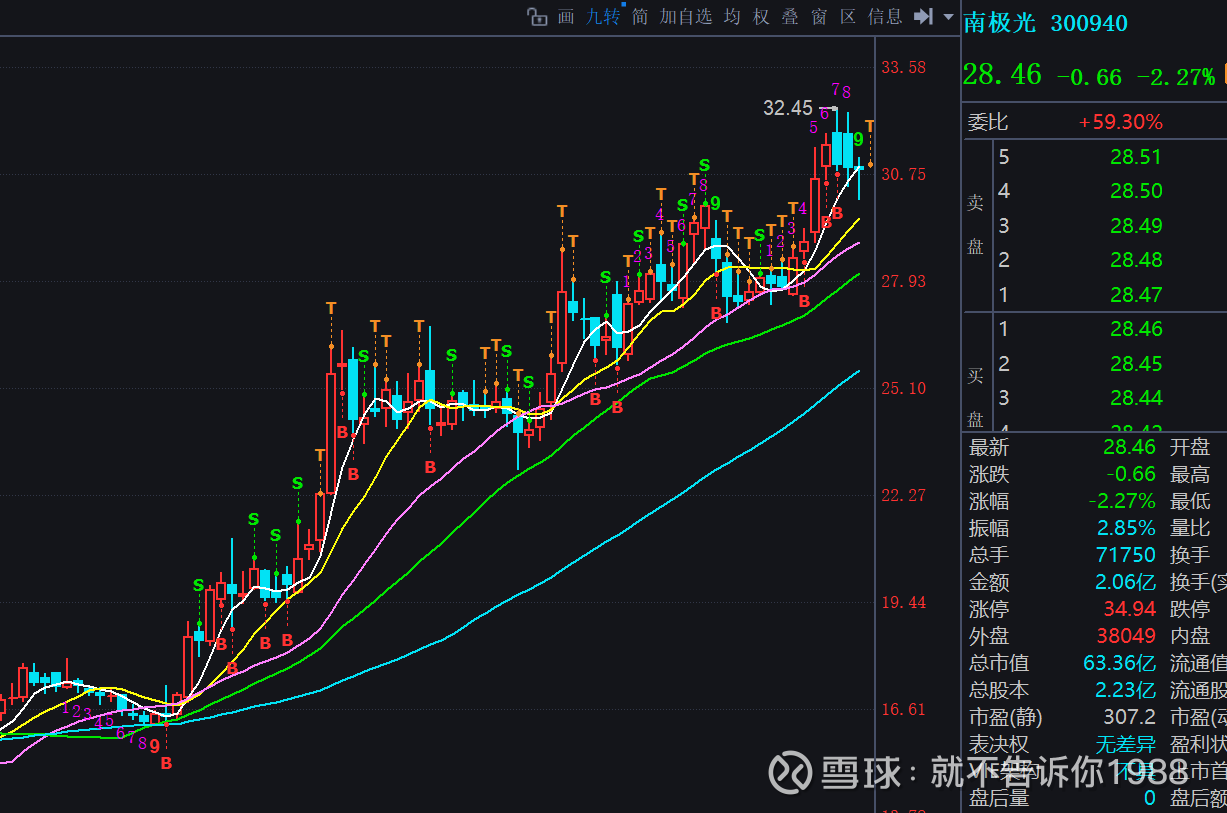The height and width of the screenshot is (813, 1227).
Task: Click the current price 28.46 header
Action: point(1002,74)
